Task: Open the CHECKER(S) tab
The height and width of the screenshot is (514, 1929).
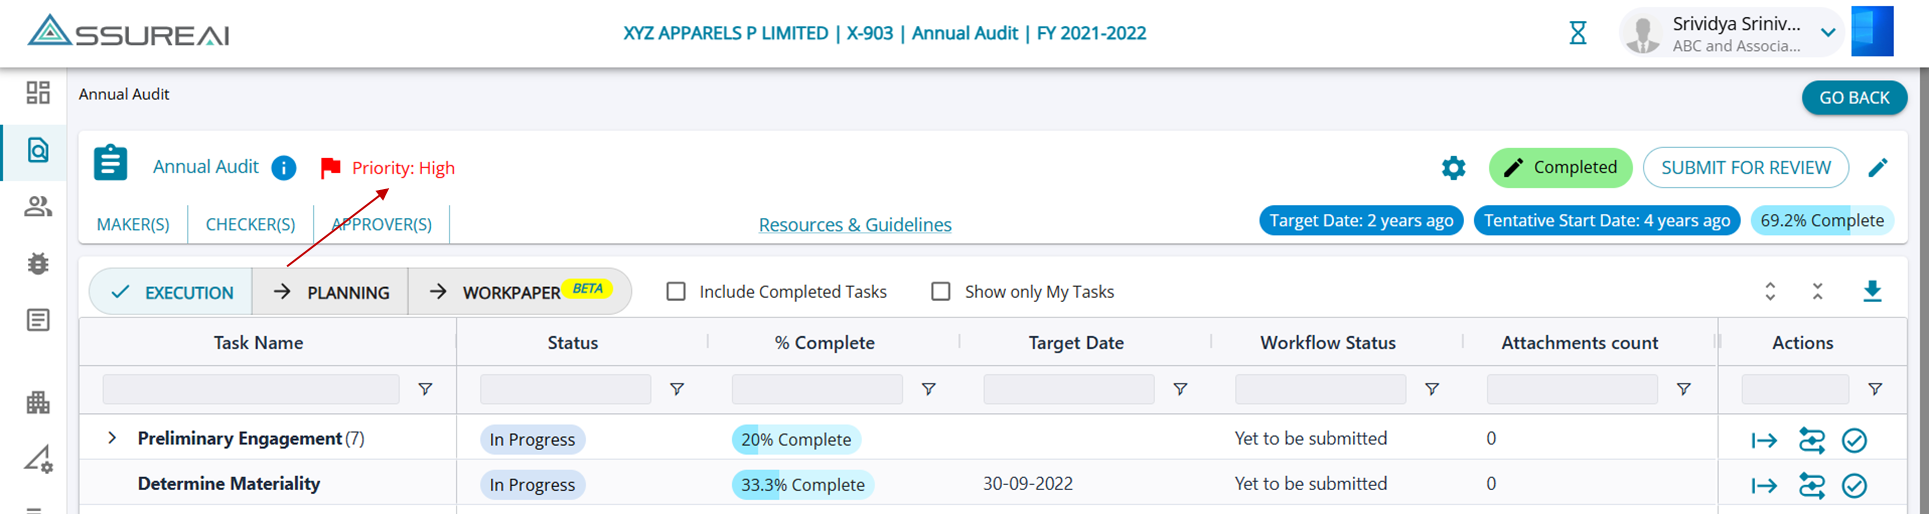Action: 250,225
